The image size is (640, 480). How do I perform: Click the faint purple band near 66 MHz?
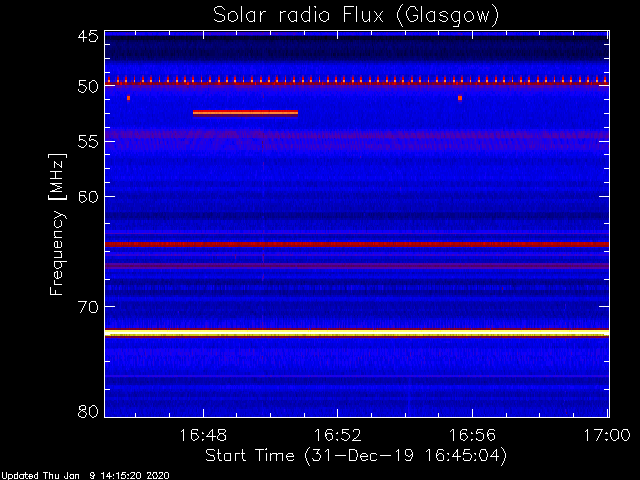point(357,266)
